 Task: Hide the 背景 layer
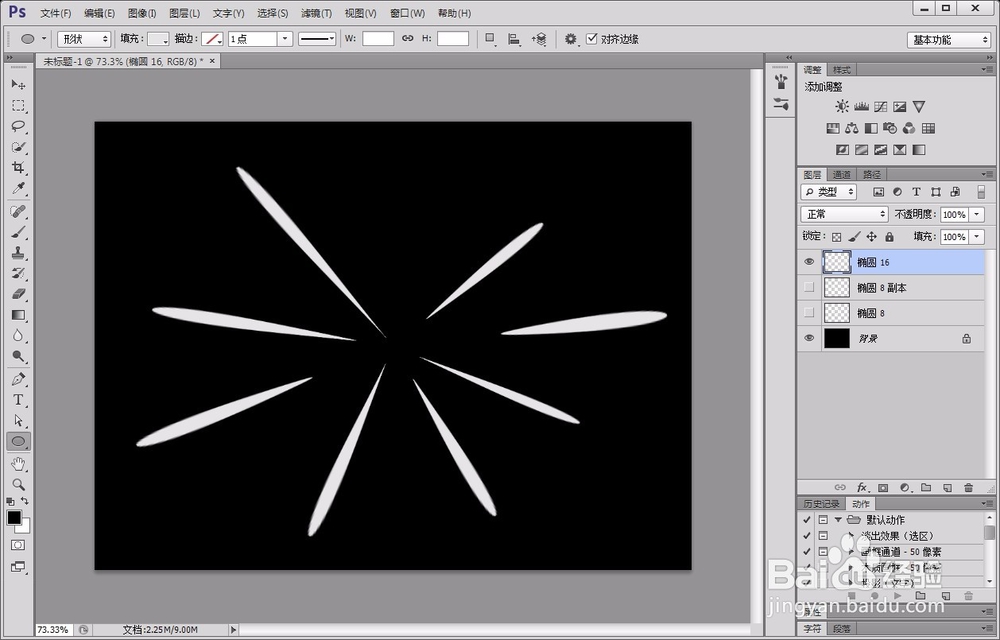(809, 338)
